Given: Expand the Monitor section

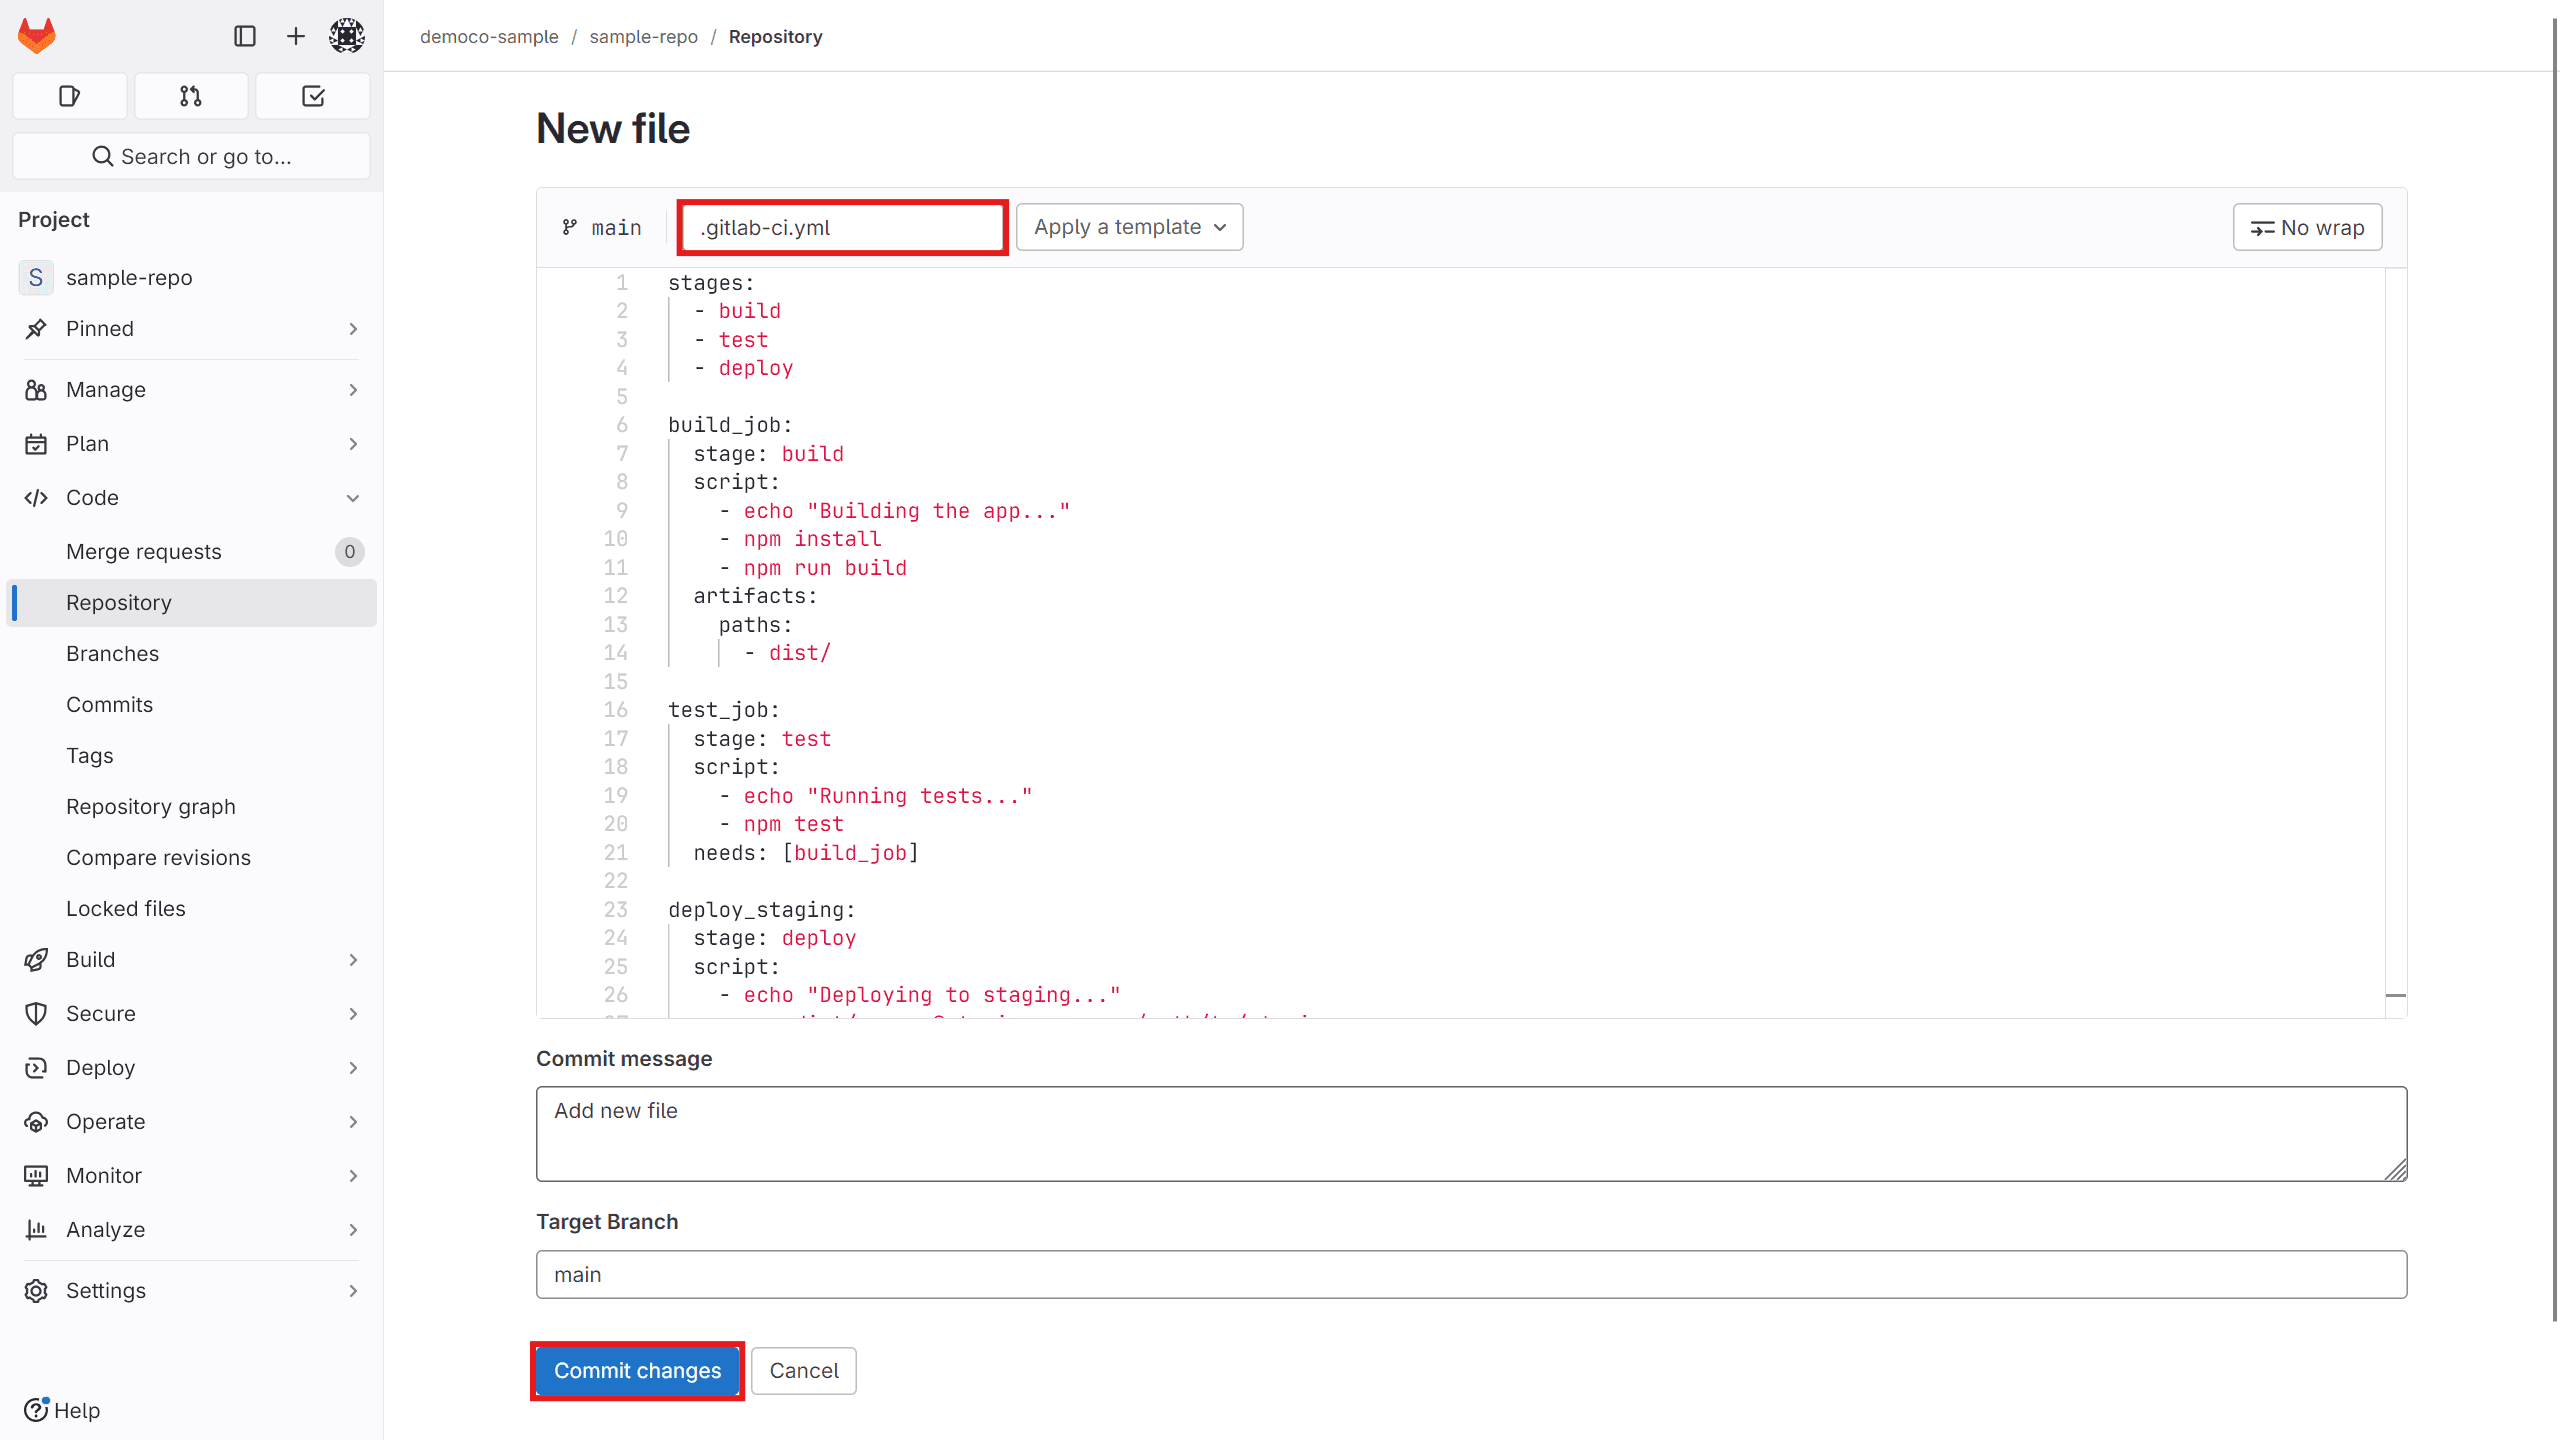Looking at the screenshot, I should click(191, 1175).
